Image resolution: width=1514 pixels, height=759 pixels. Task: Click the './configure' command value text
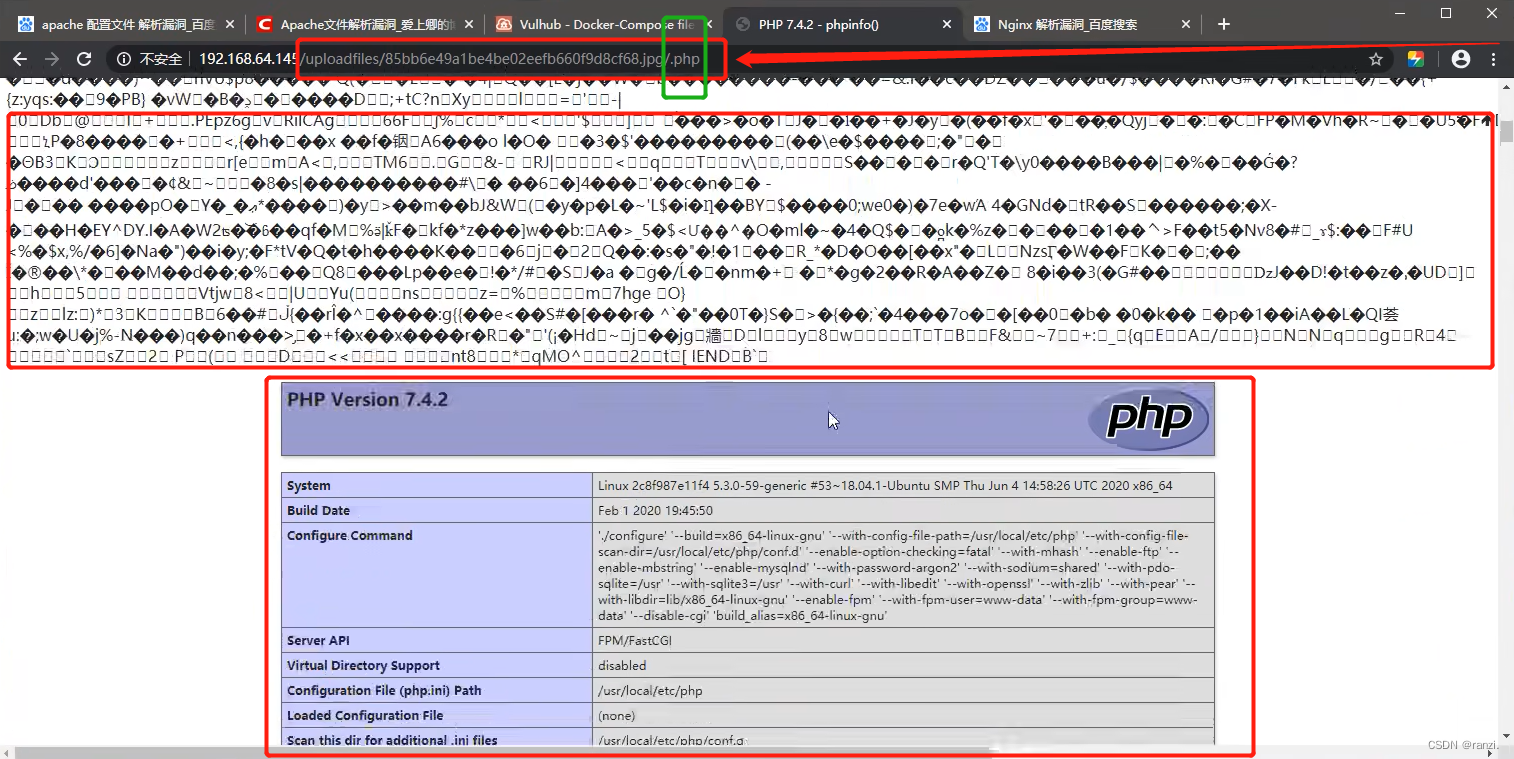(898, 576)
